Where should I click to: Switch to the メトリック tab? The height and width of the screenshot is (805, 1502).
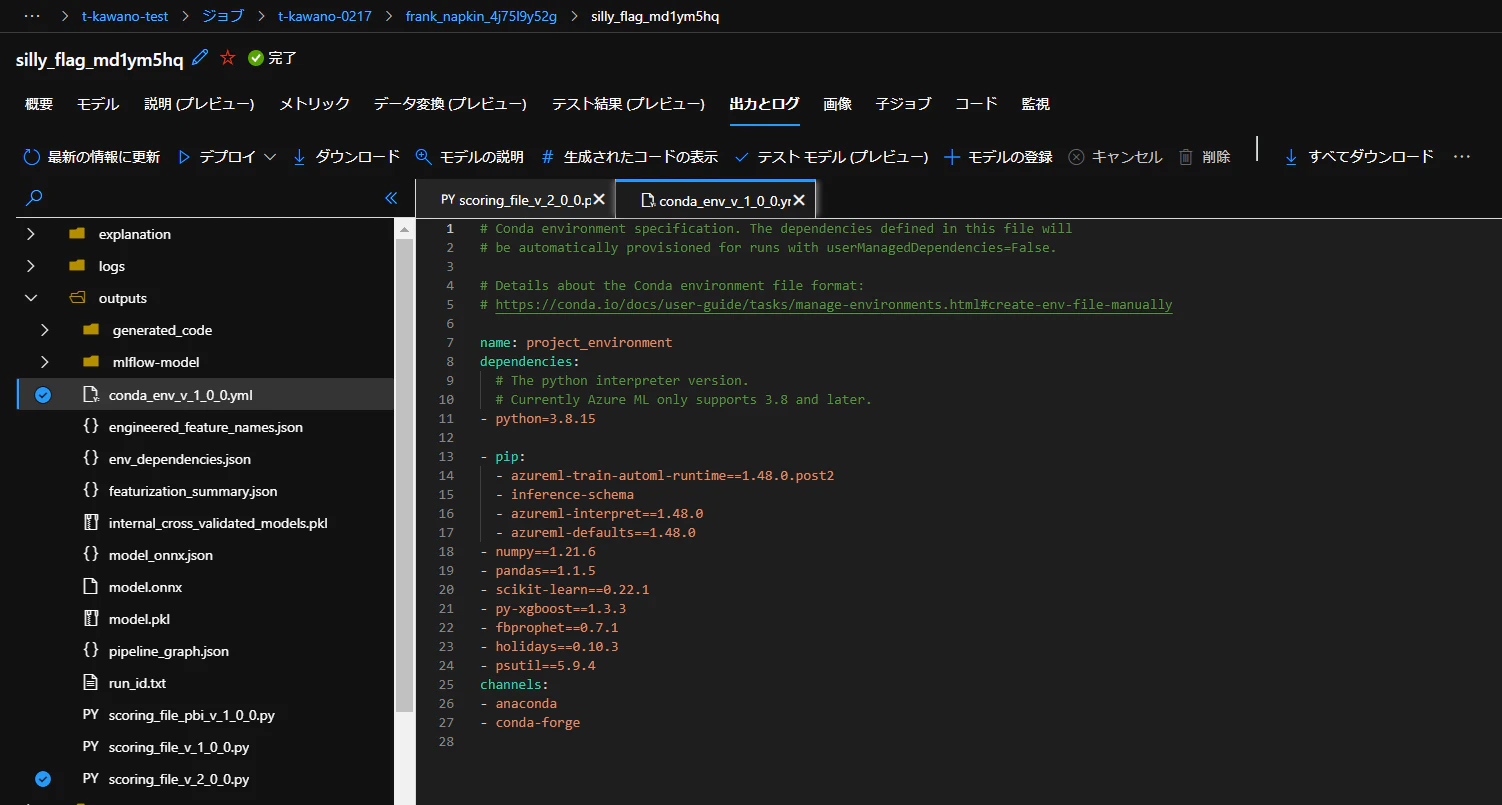pyautogui.click(x=314, y=104)
